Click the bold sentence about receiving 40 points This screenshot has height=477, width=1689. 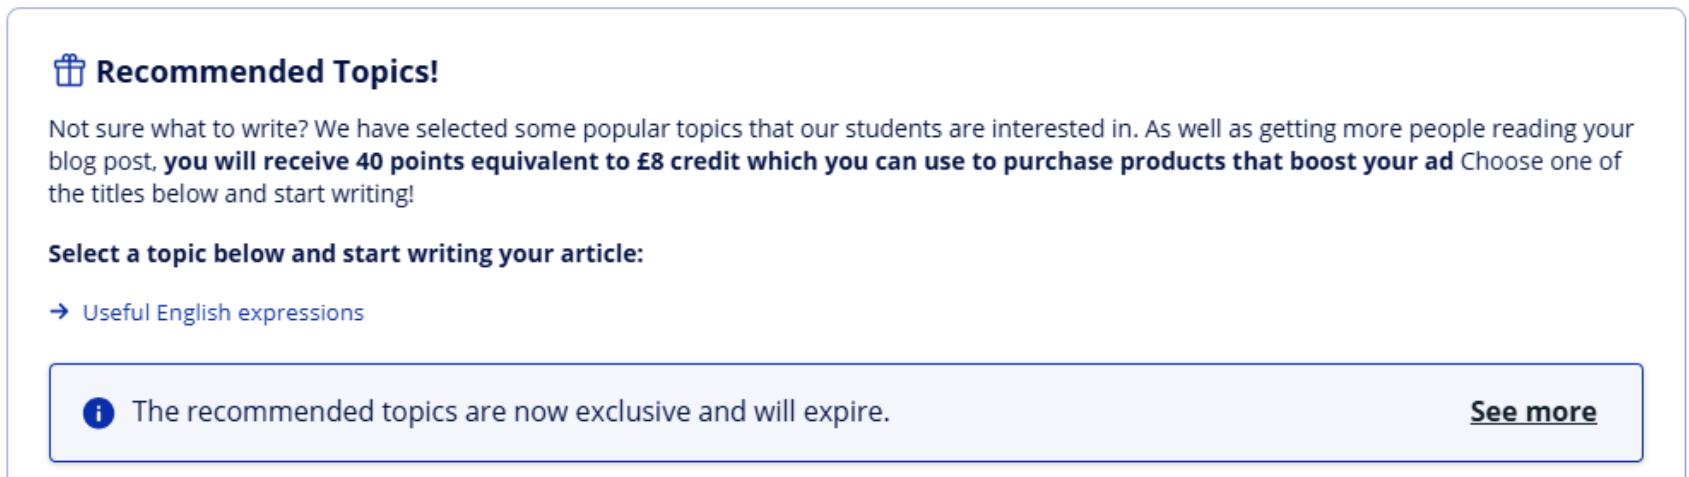tap(808, 161)
